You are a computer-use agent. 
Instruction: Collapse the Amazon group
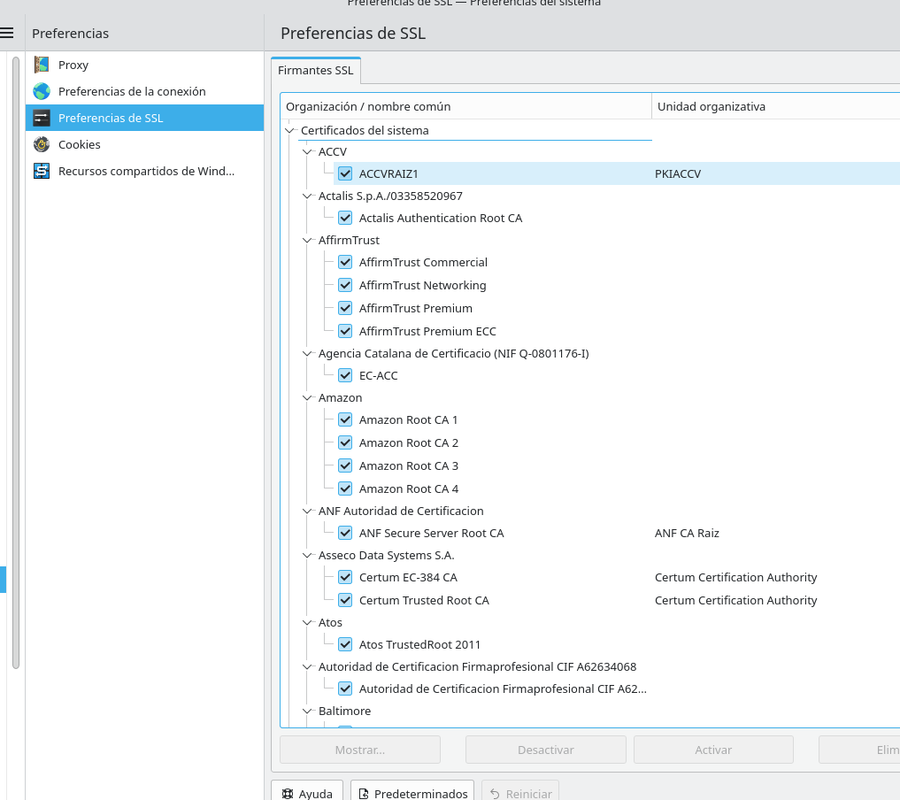coord(308,398)
